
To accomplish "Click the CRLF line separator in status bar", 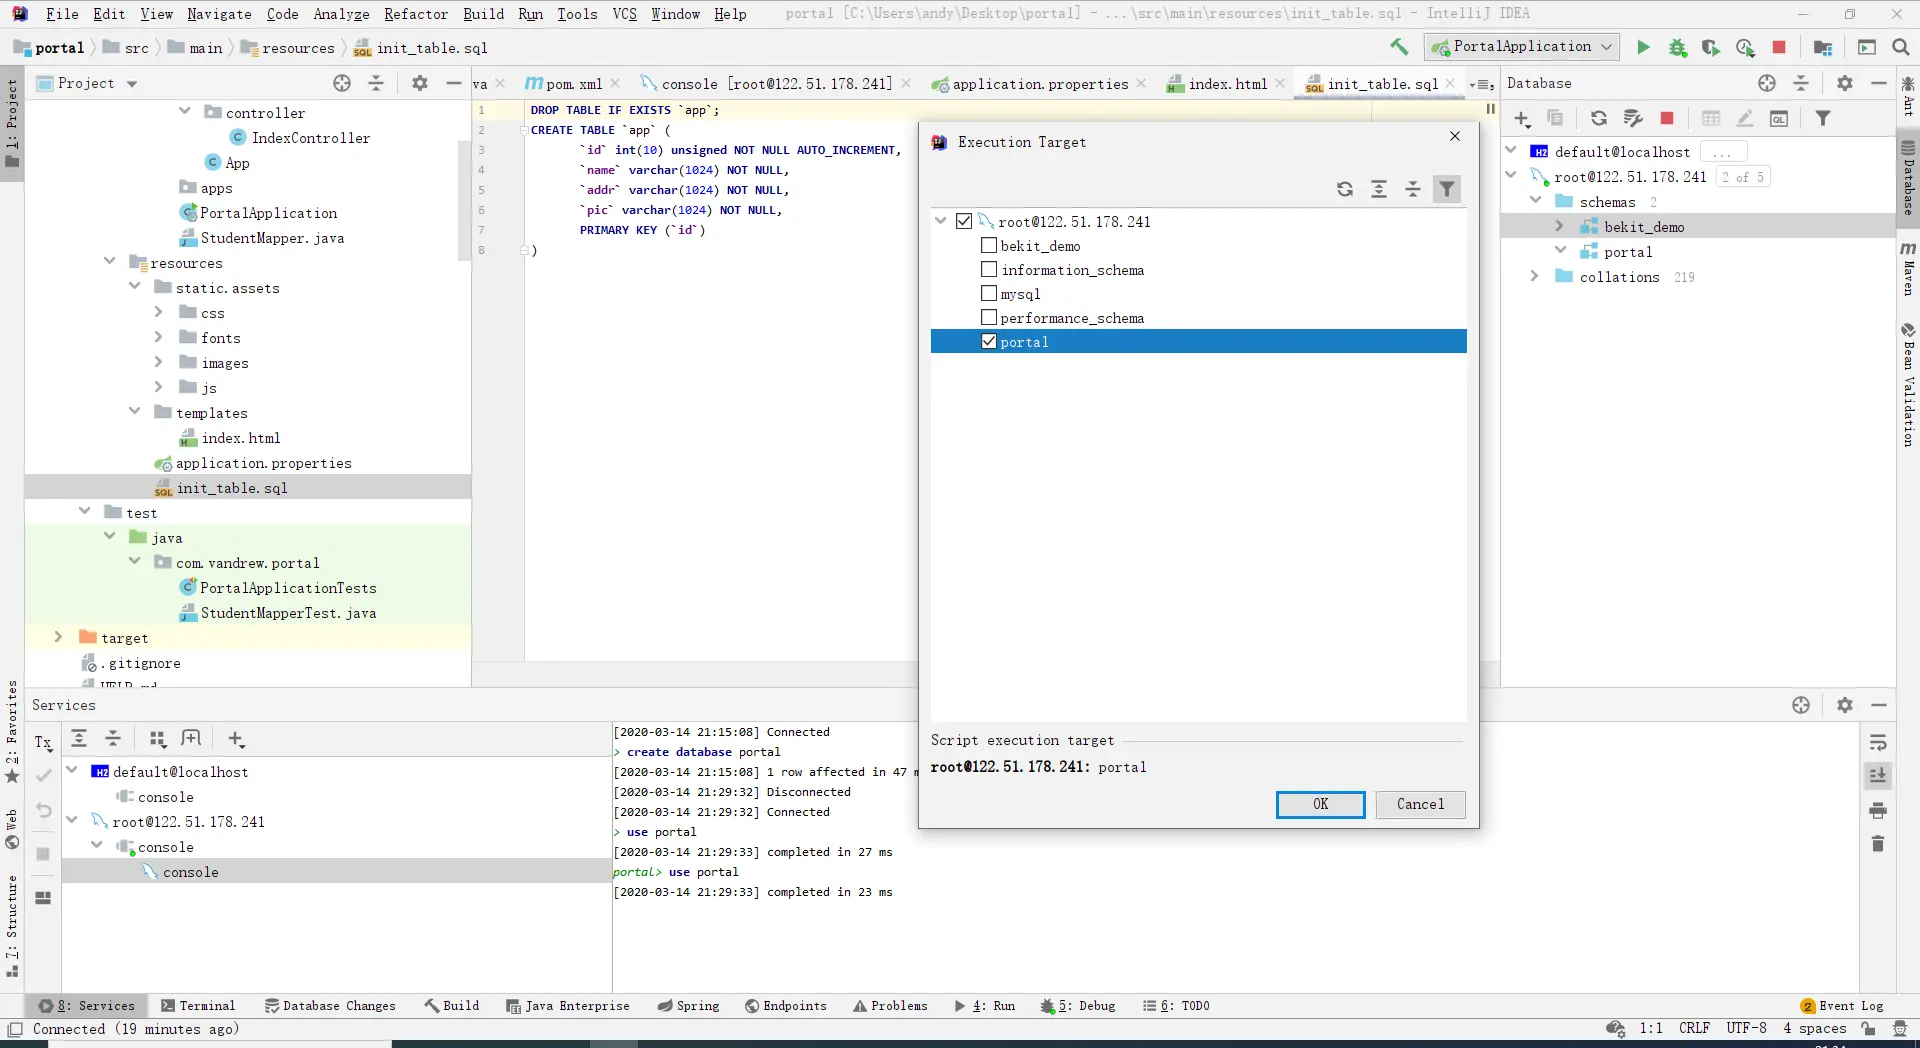I will [x=1694, y=1028].
